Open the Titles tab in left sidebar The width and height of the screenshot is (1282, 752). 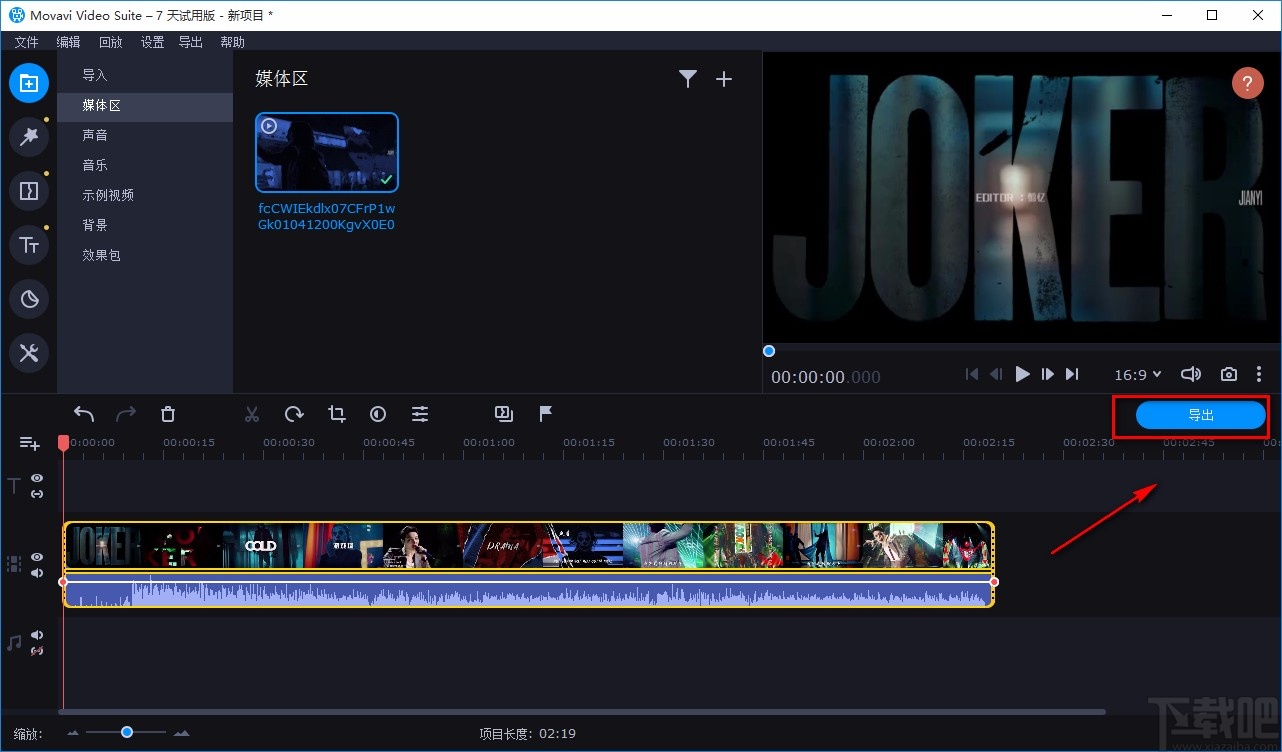29,244
